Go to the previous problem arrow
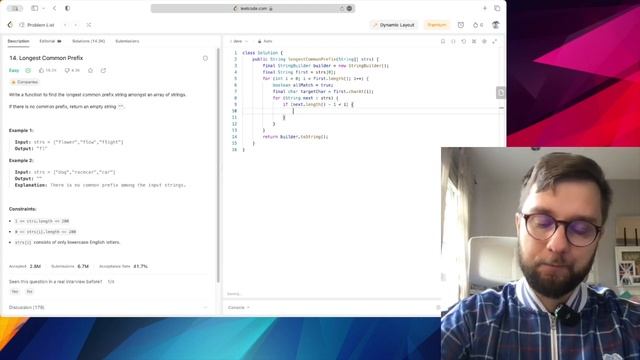The height and width of the screenshot is (360, 640). [x=65, y=25]
